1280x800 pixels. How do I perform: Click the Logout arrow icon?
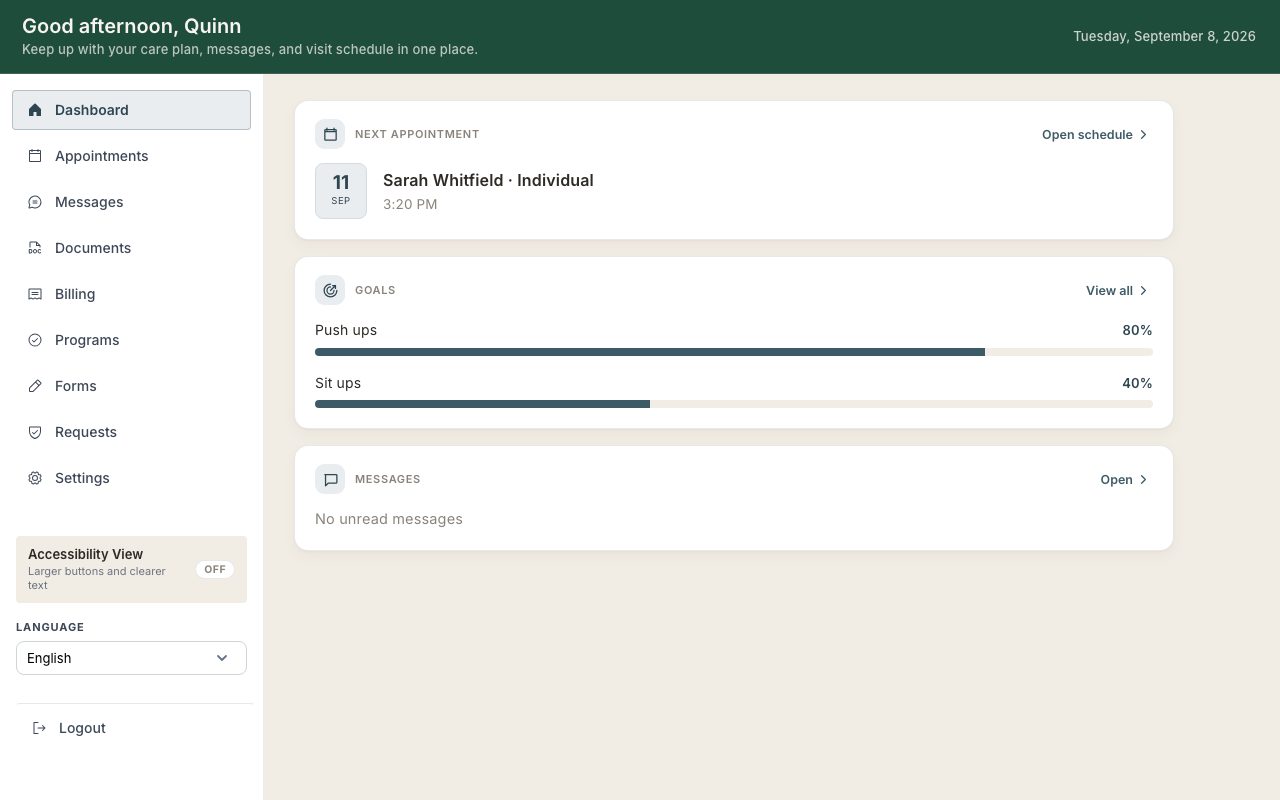tap(39, 728)
